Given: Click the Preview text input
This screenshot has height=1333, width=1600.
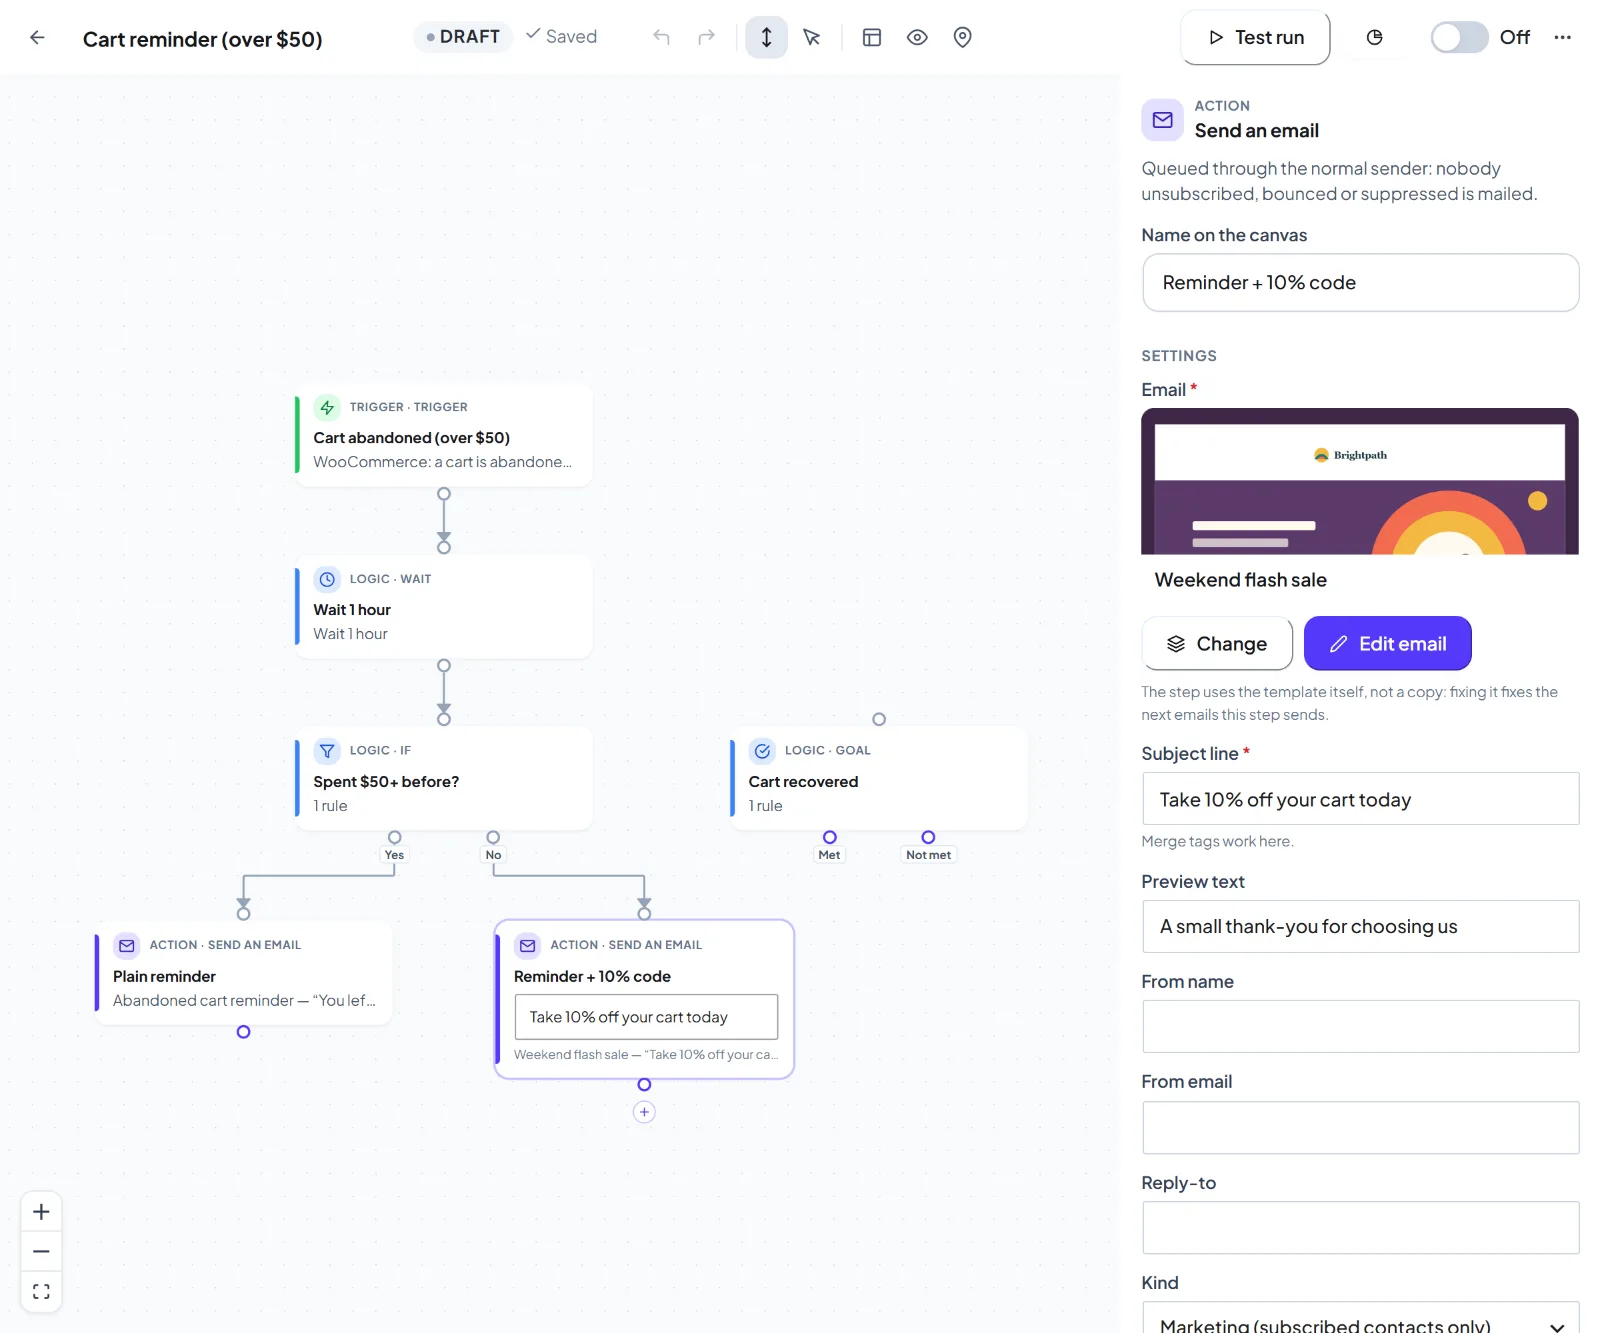Looking at the screenshot, I should tap(1360, 926).
